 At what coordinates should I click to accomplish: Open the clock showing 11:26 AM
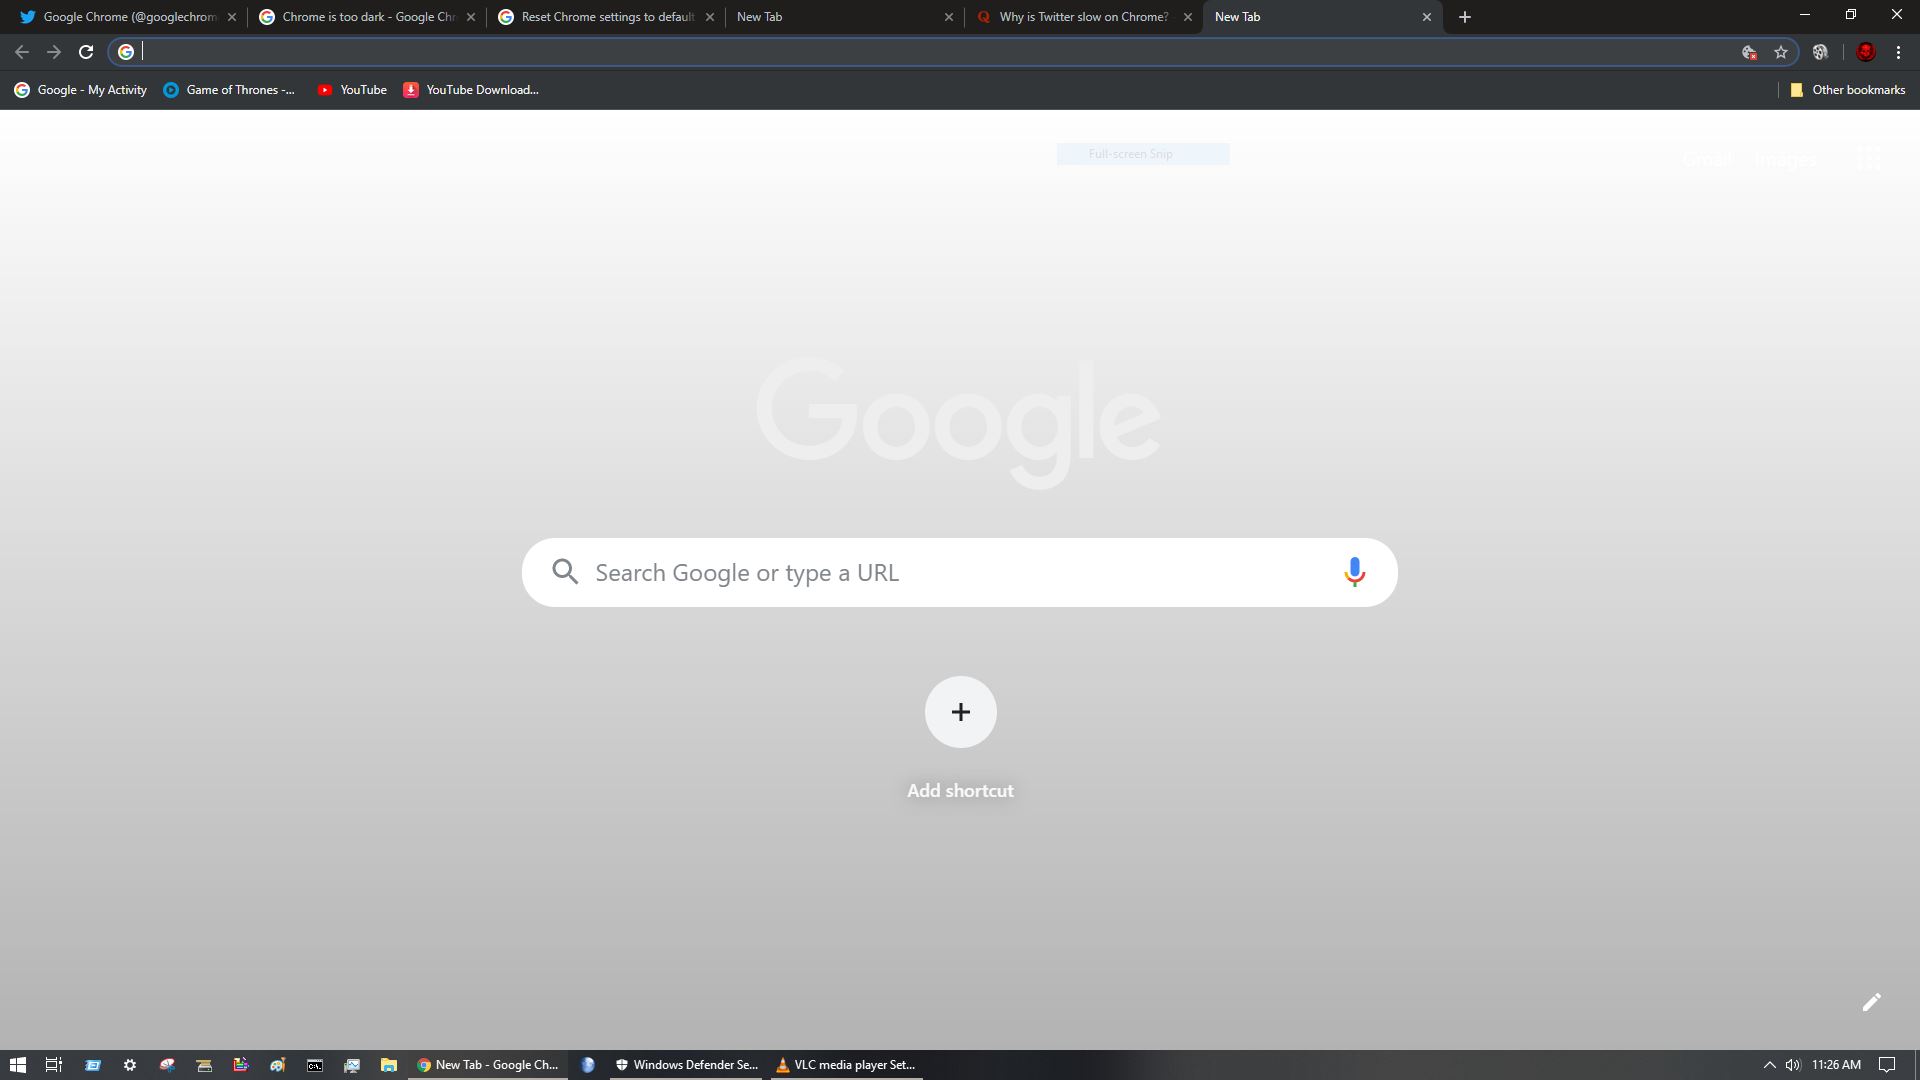click(1836, 1065)
